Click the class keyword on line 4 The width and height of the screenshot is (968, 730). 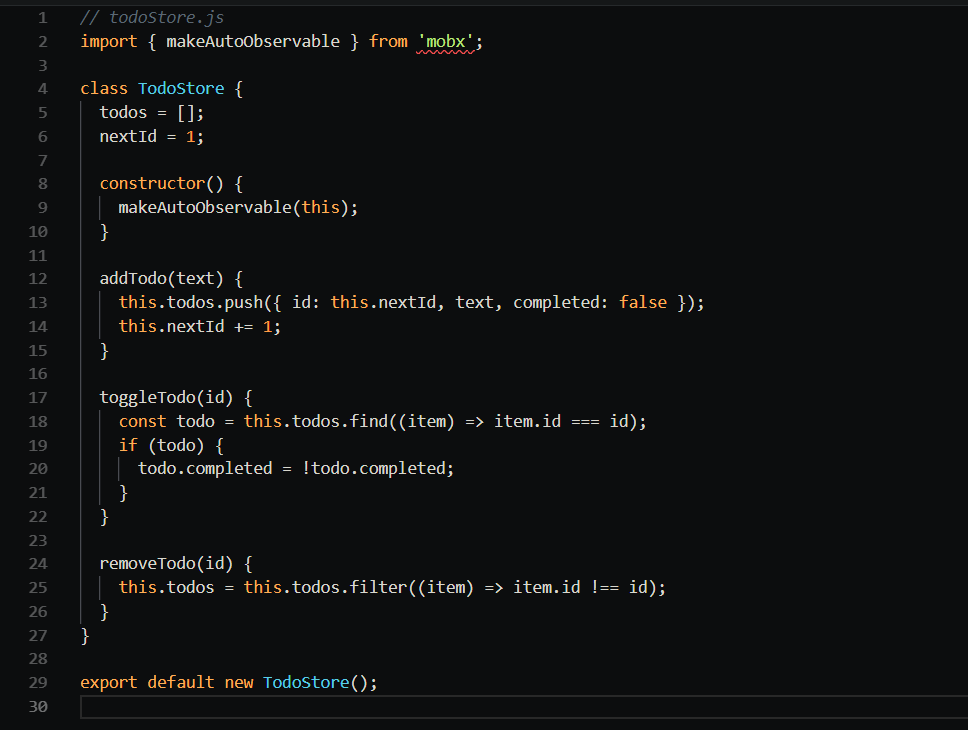coord(104,88)
